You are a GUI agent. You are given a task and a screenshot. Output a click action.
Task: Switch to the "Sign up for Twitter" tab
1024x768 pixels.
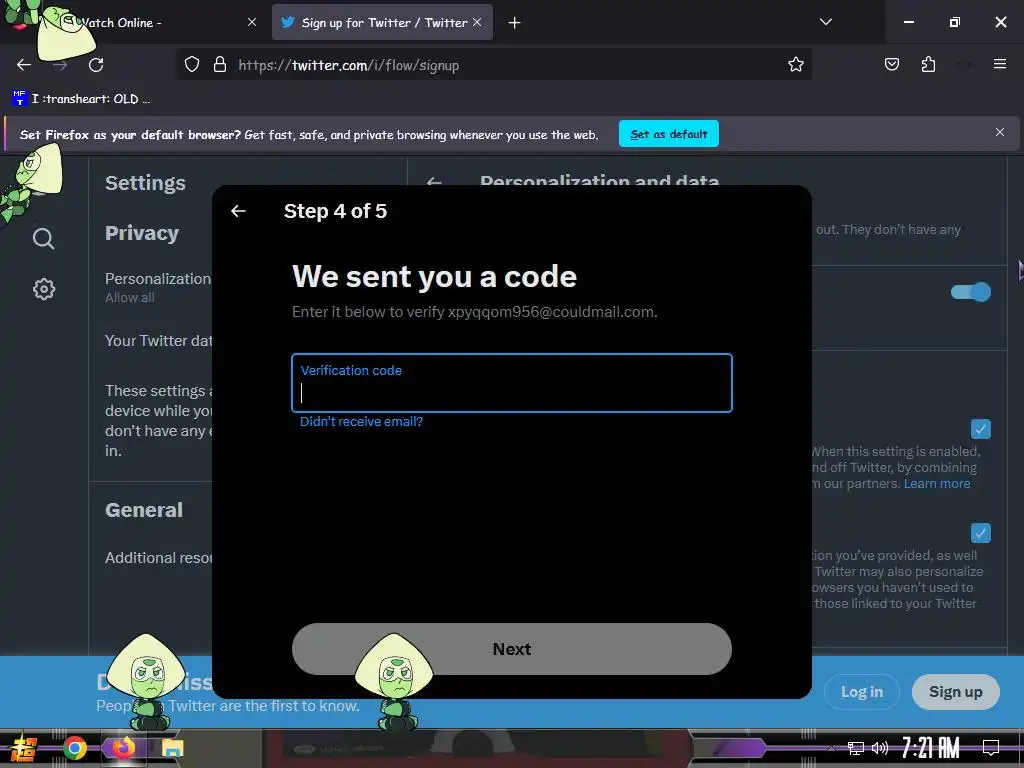pos(383,23)
